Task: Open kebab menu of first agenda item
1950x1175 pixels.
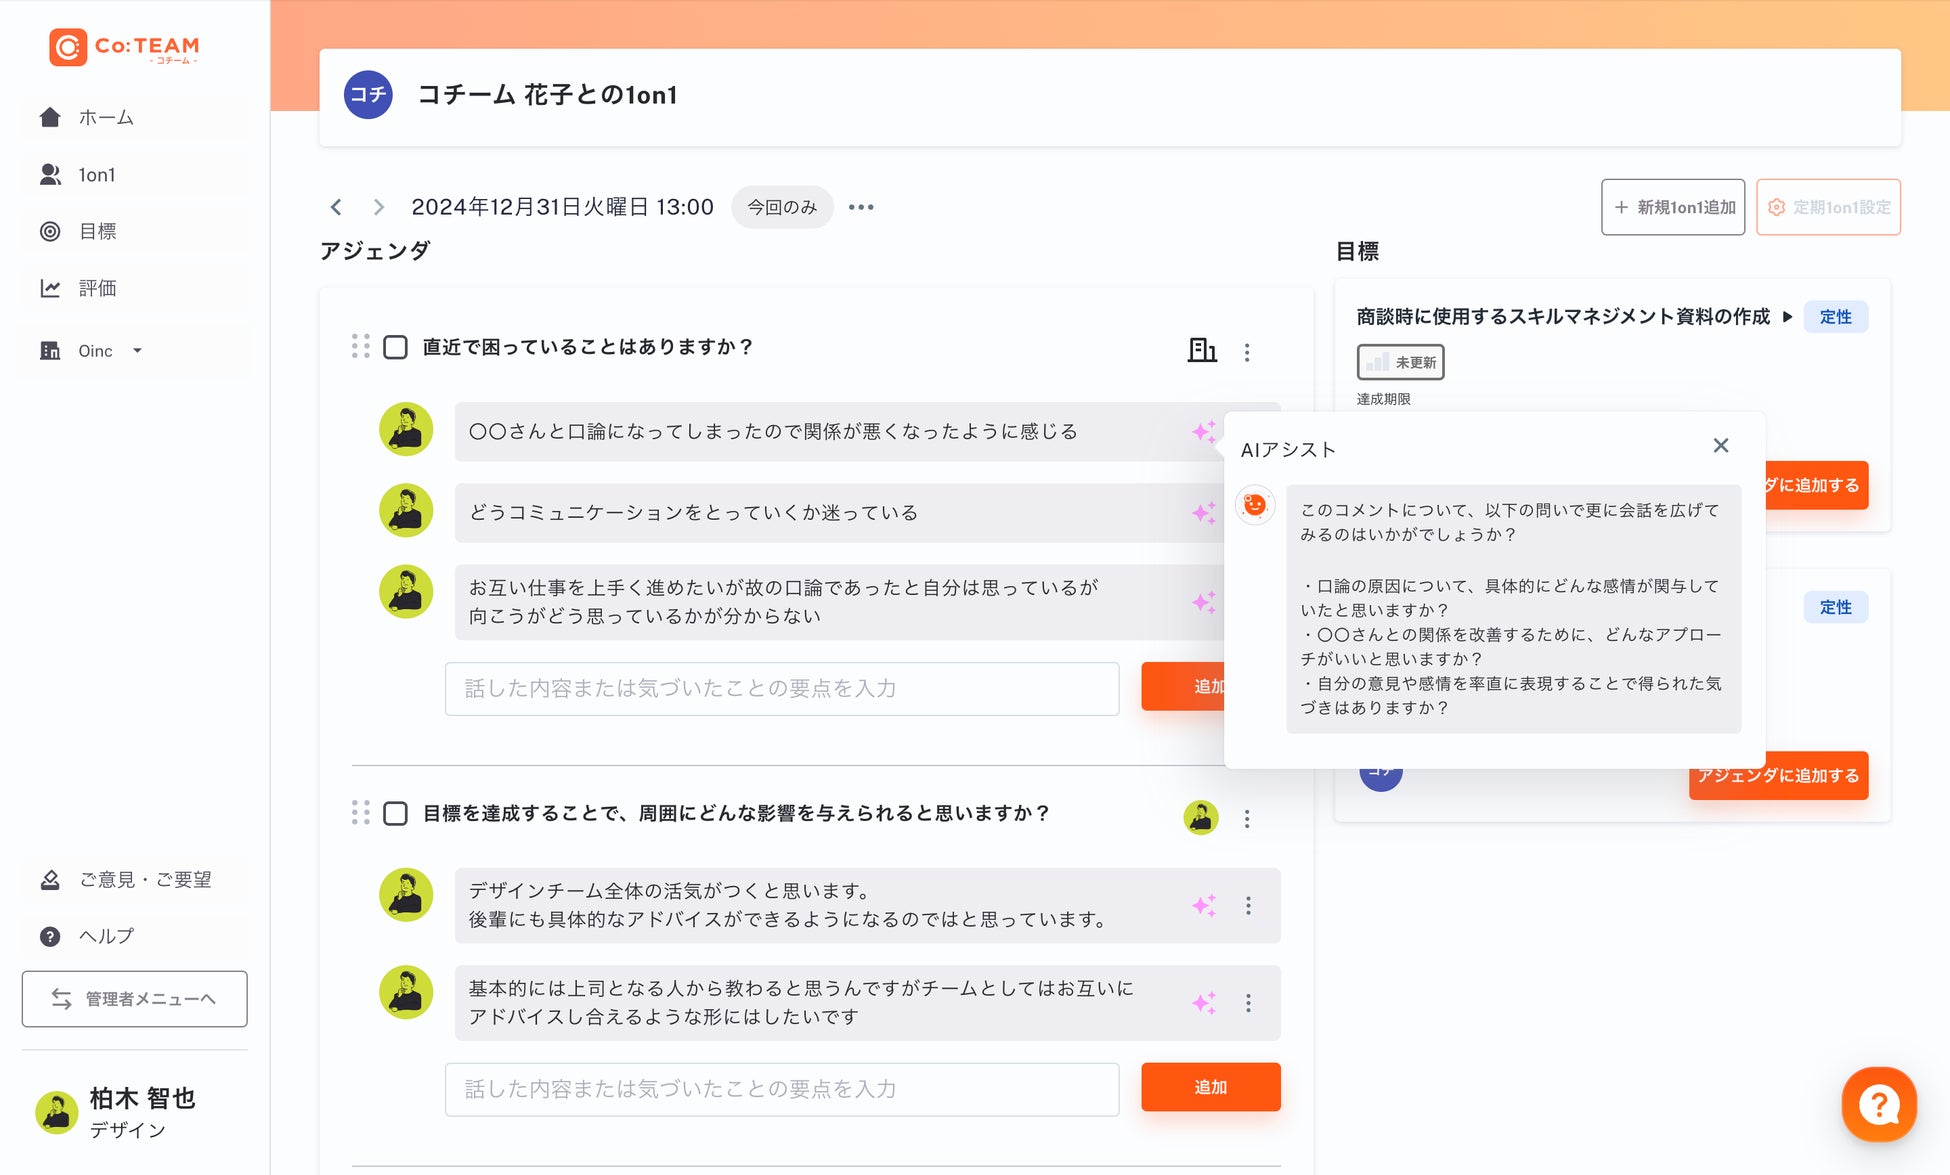Action: (x=1247, y=352)
